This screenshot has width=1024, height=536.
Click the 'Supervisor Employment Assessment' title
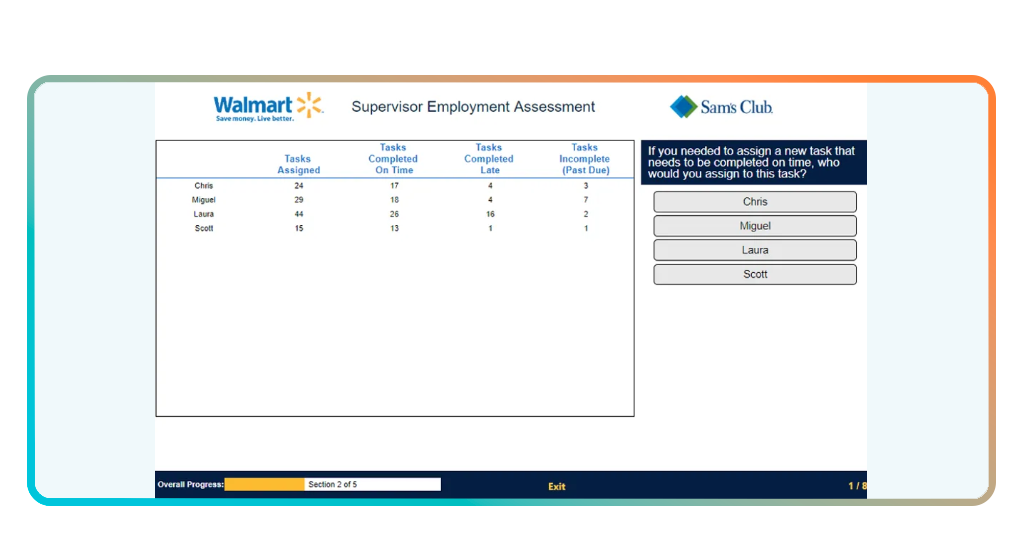[x=473, y=107]
